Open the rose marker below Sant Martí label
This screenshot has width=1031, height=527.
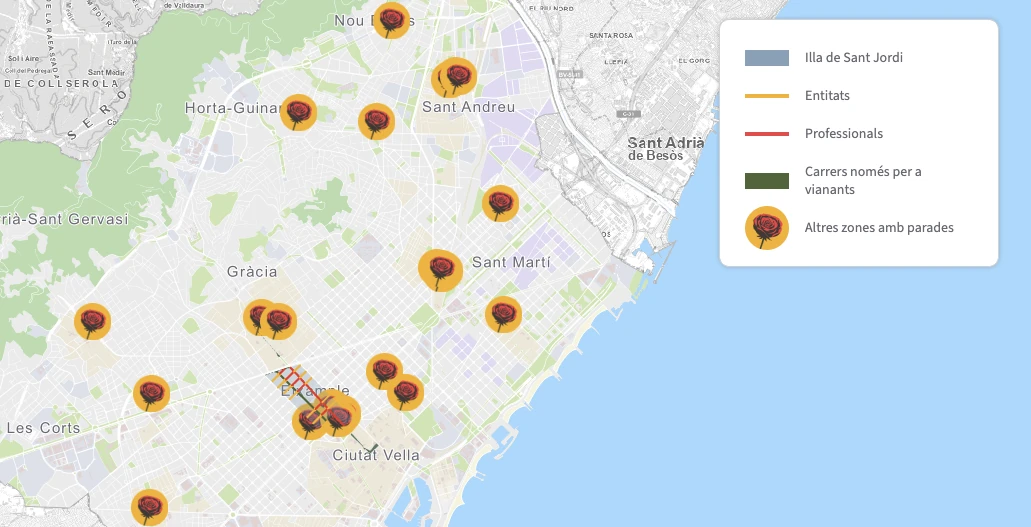click(x=503, y=314)
